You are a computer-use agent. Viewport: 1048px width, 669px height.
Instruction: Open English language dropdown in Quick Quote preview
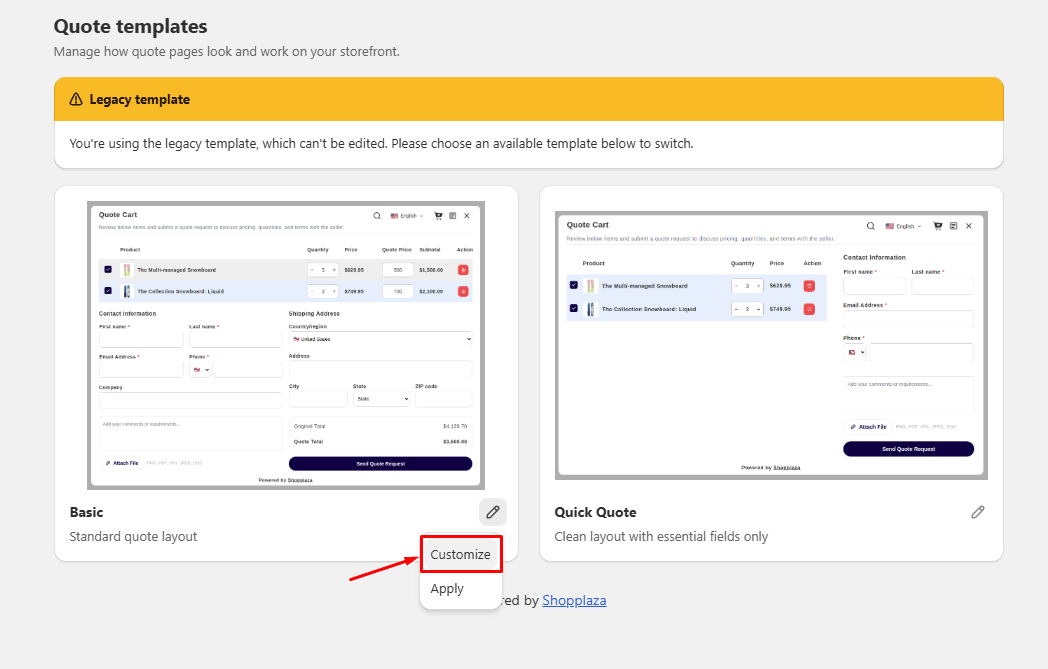[x=904, y=226]
